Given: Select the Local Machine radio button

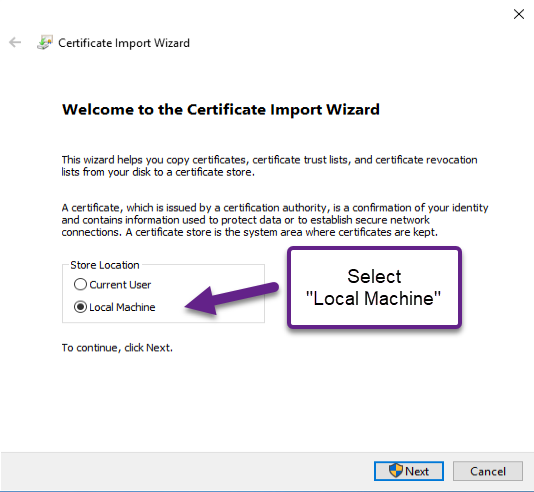Looking at the screenshot, I should (x=80, y=307).
